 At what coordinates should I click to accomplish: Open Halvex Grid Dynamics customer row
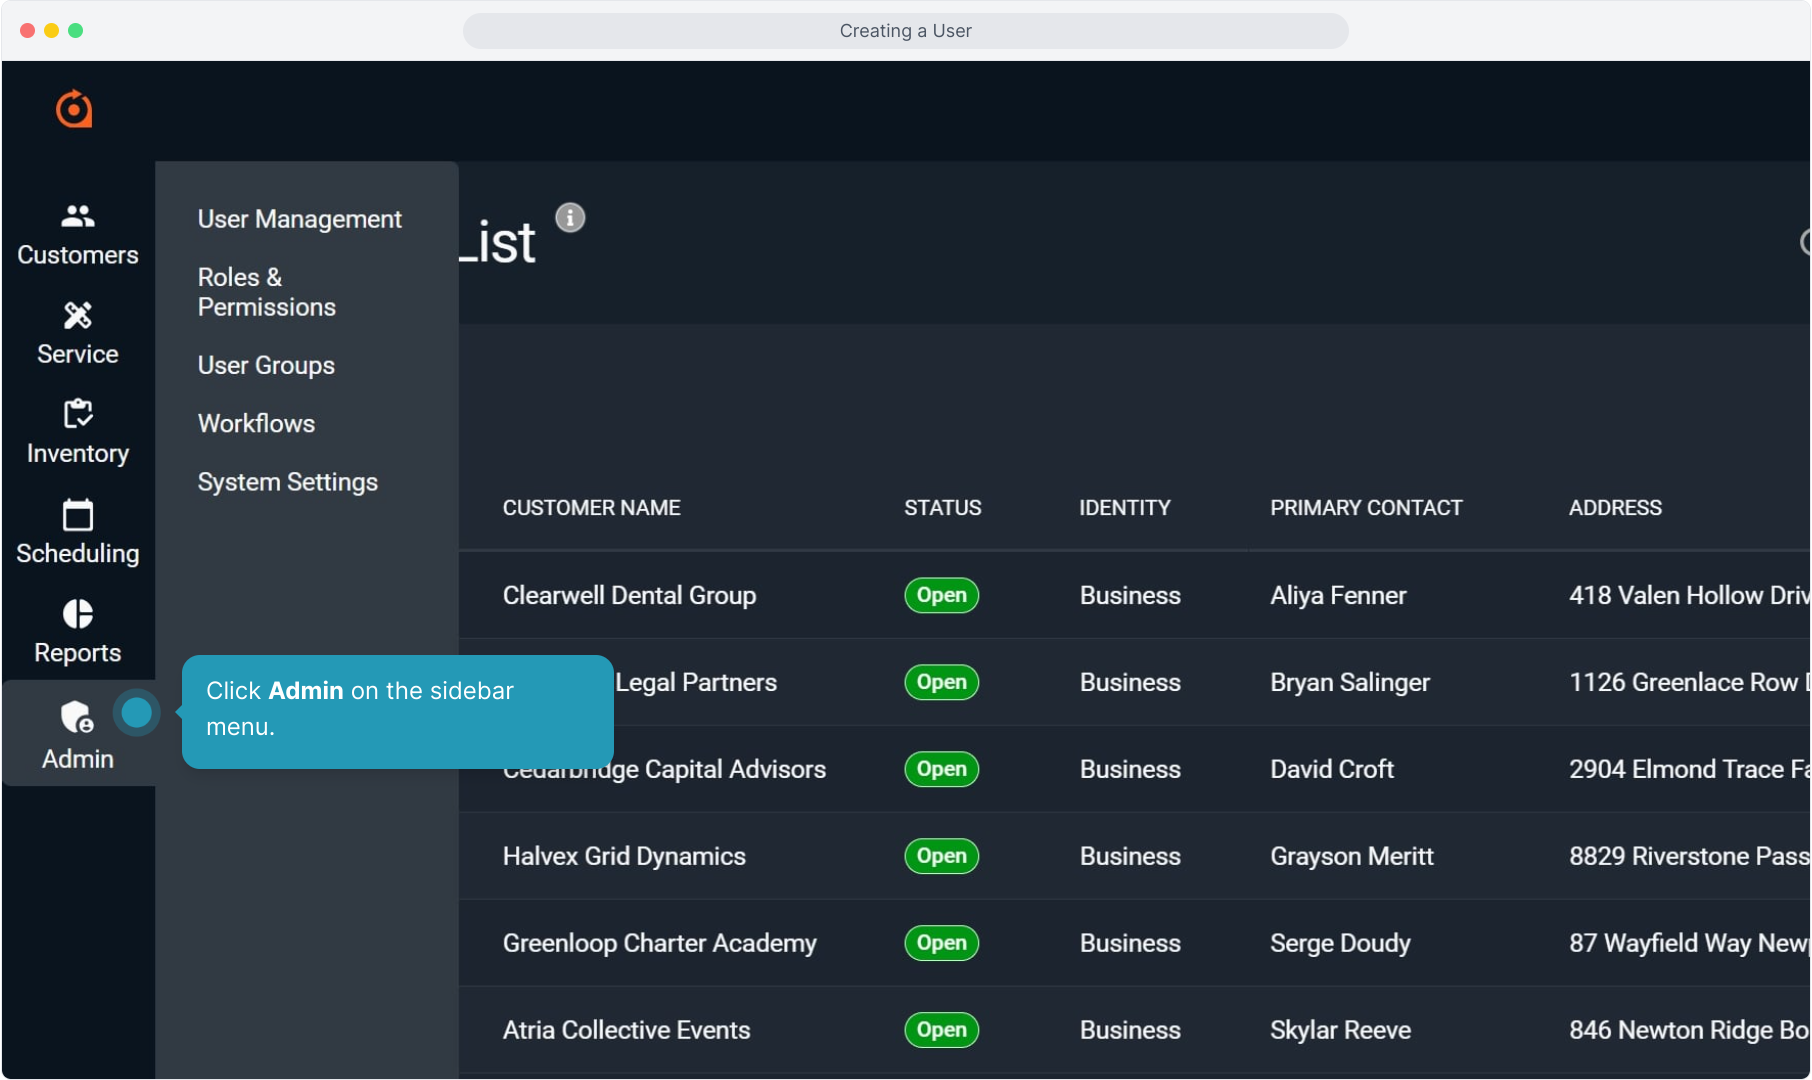pos(624,856)
